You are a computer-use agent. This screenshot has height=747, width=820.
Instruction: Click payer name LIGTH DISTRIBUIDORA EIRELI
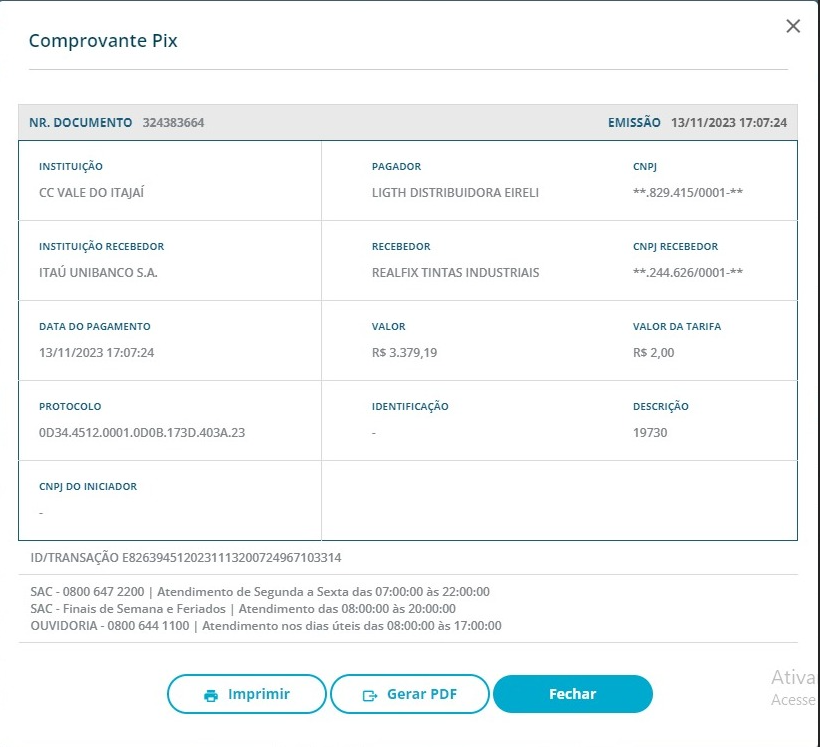455,193
